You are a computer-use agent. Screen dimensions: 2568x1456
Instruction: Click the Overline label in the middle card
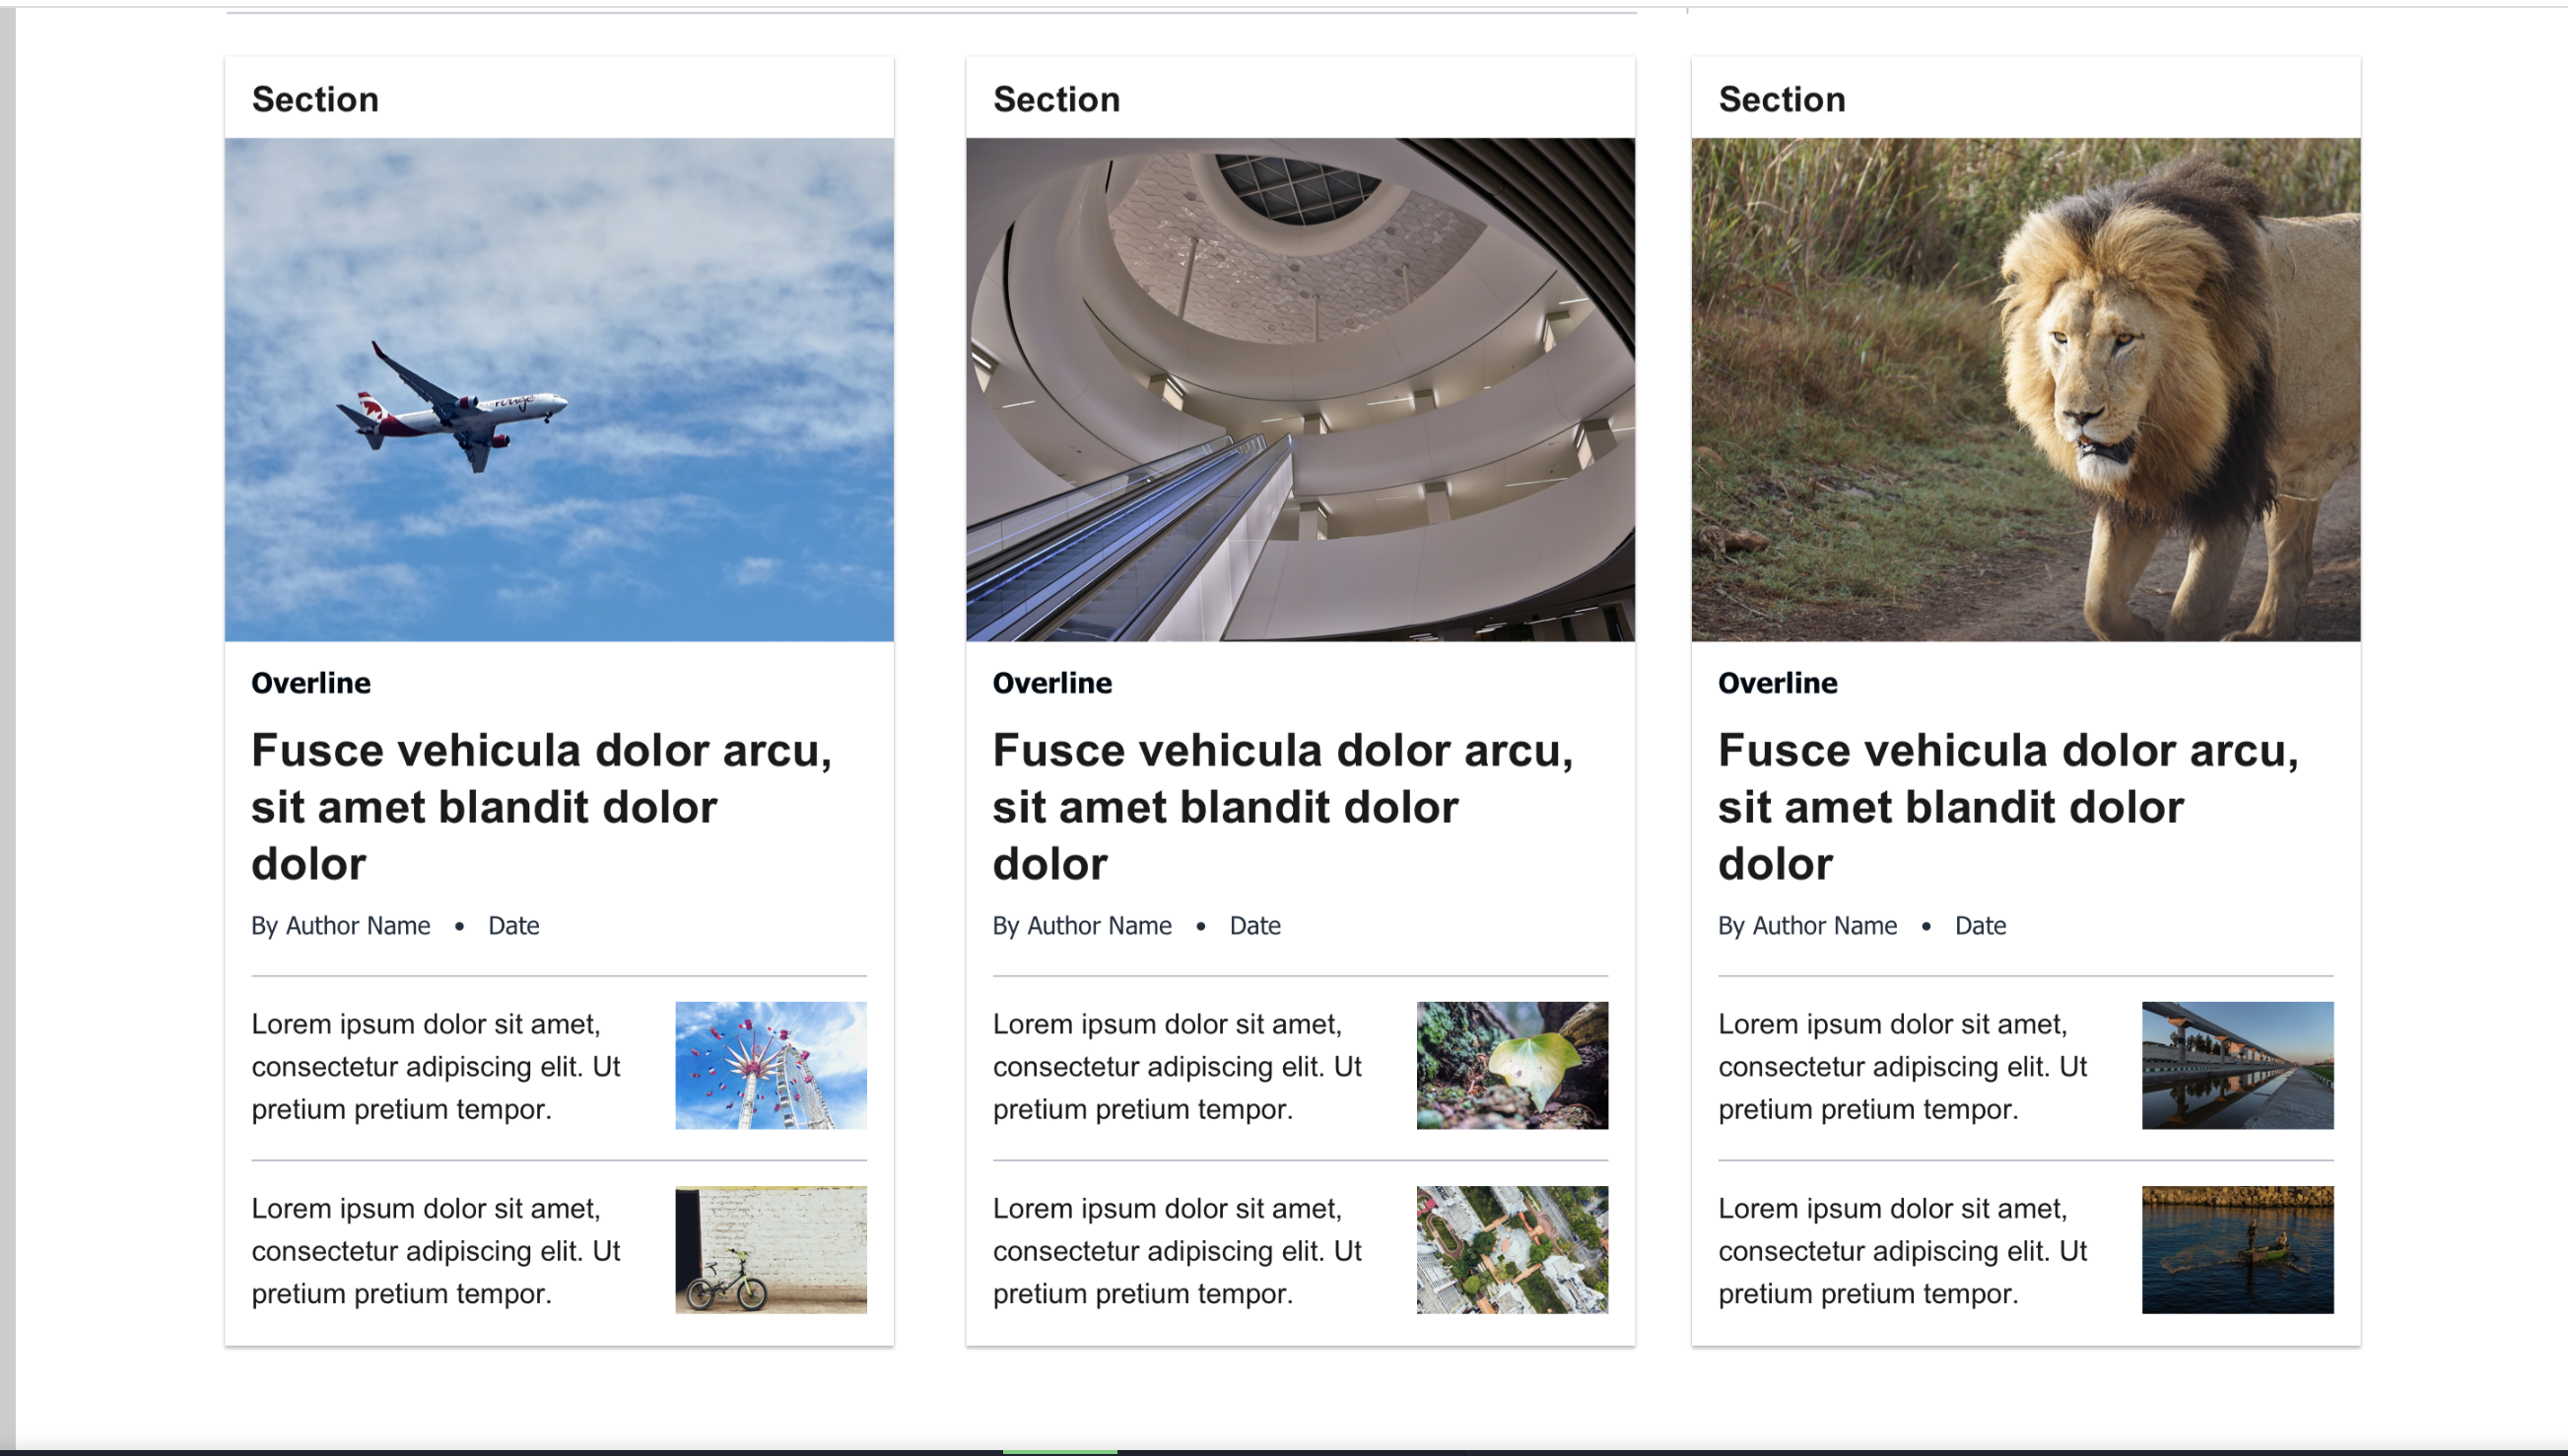pos(1052,683)
